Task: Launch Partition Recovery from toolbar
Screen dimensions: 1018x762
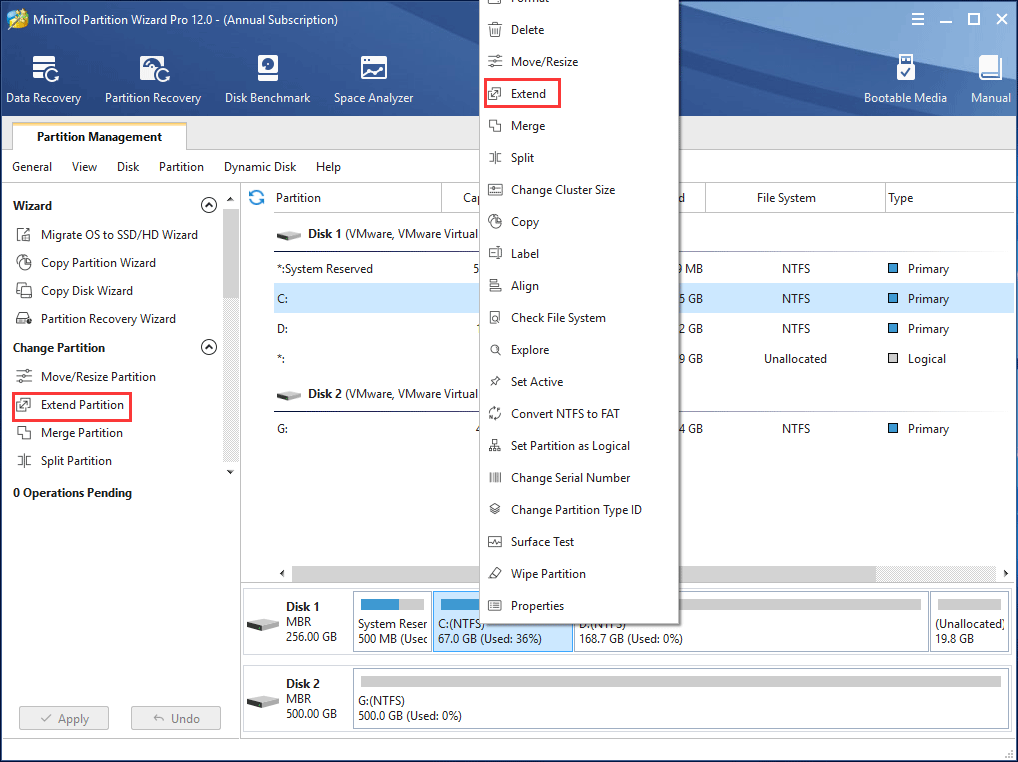Action: [153, 79]
